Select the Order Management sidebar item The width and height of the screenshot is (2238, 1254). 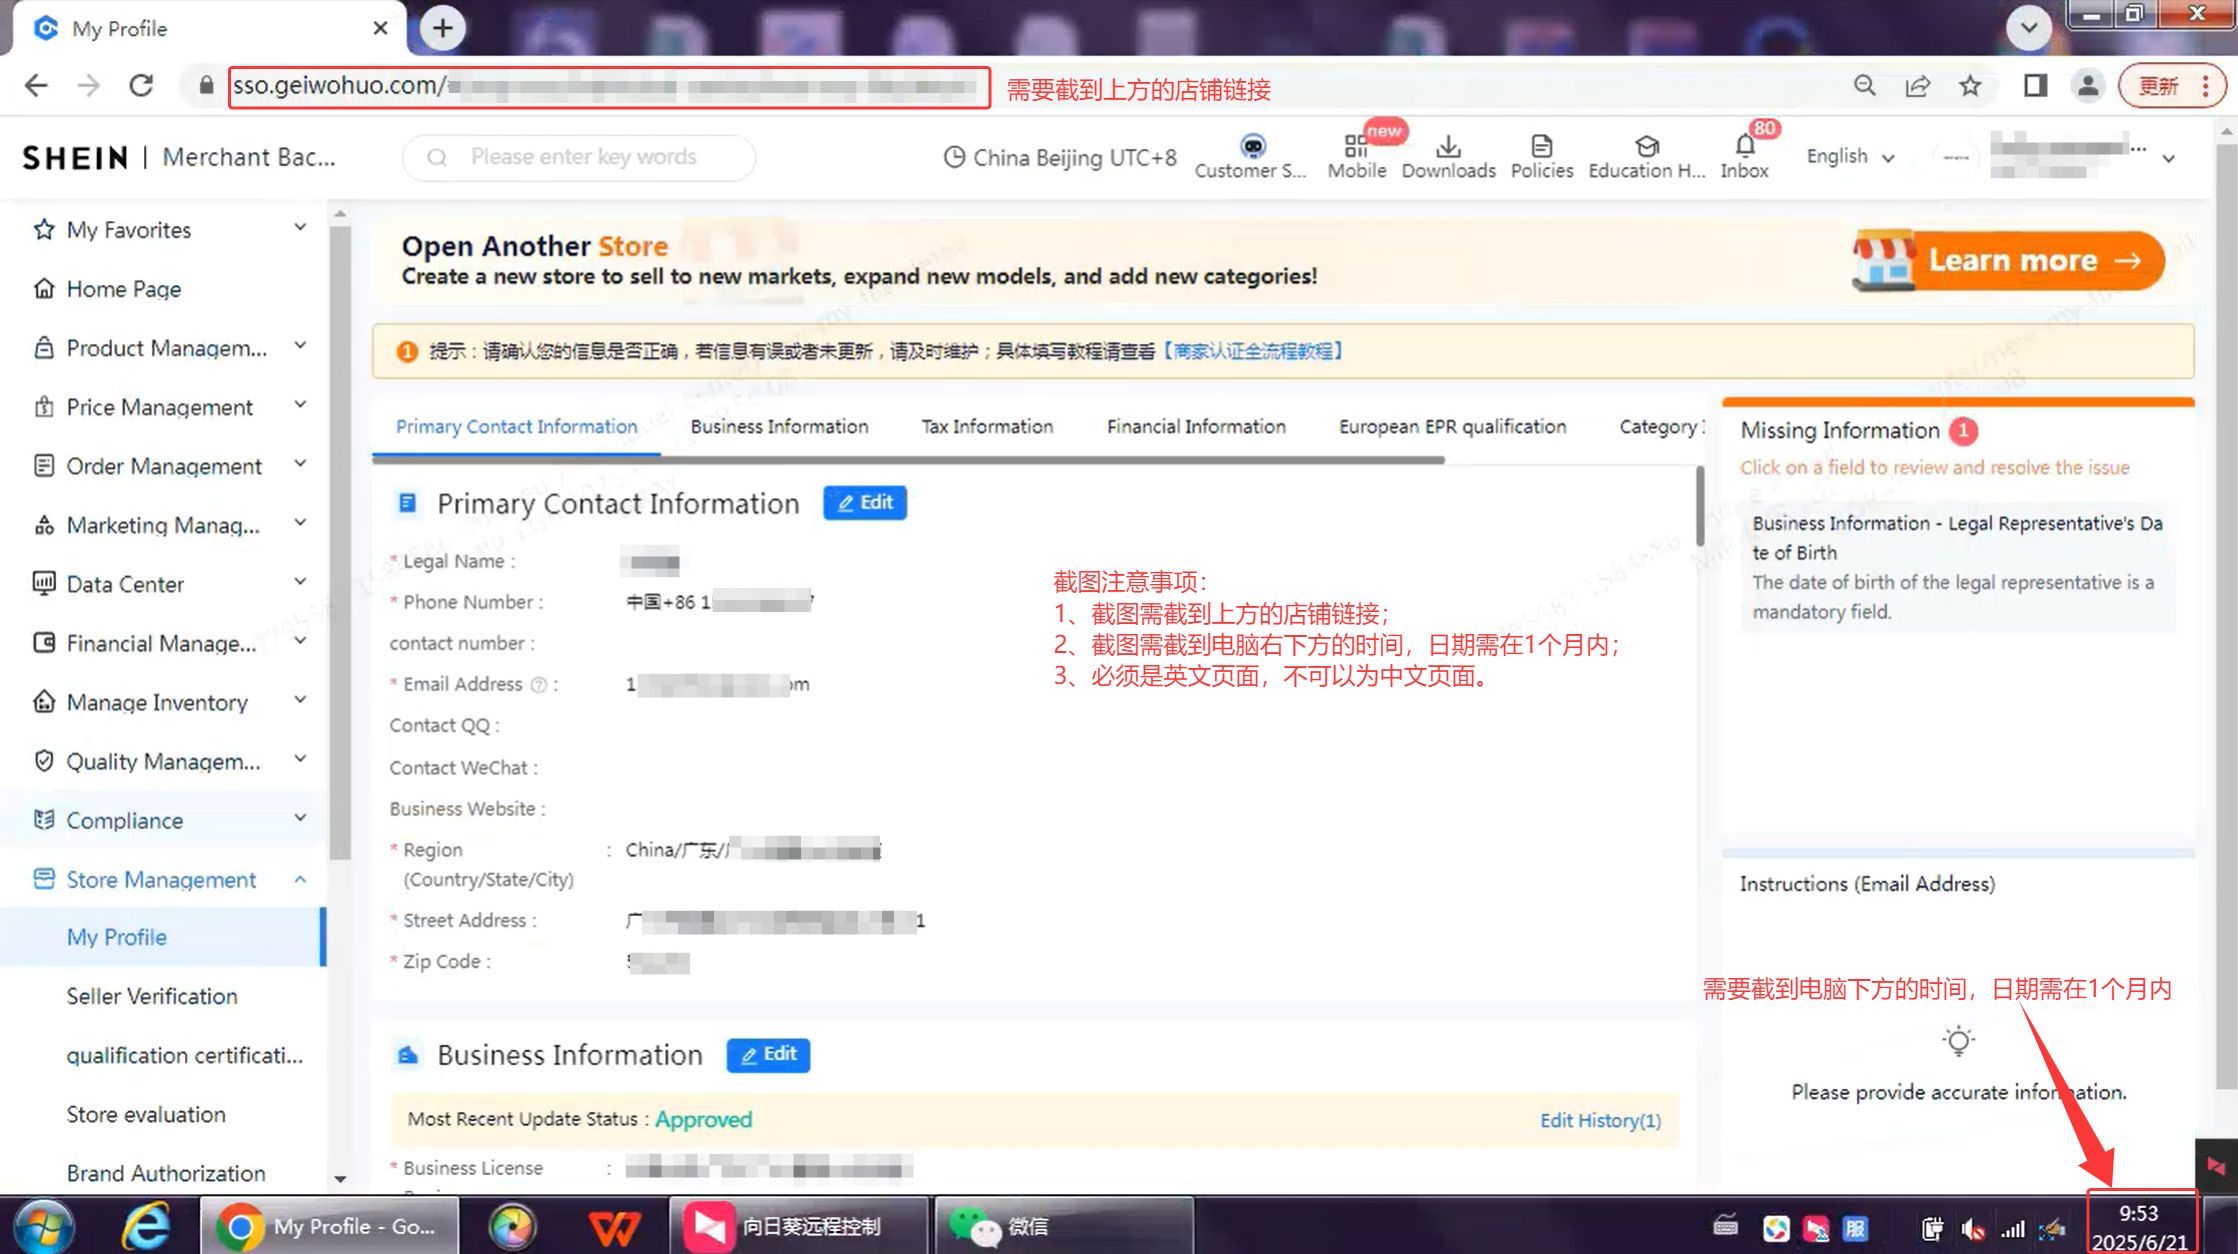(x=162, y=466)
